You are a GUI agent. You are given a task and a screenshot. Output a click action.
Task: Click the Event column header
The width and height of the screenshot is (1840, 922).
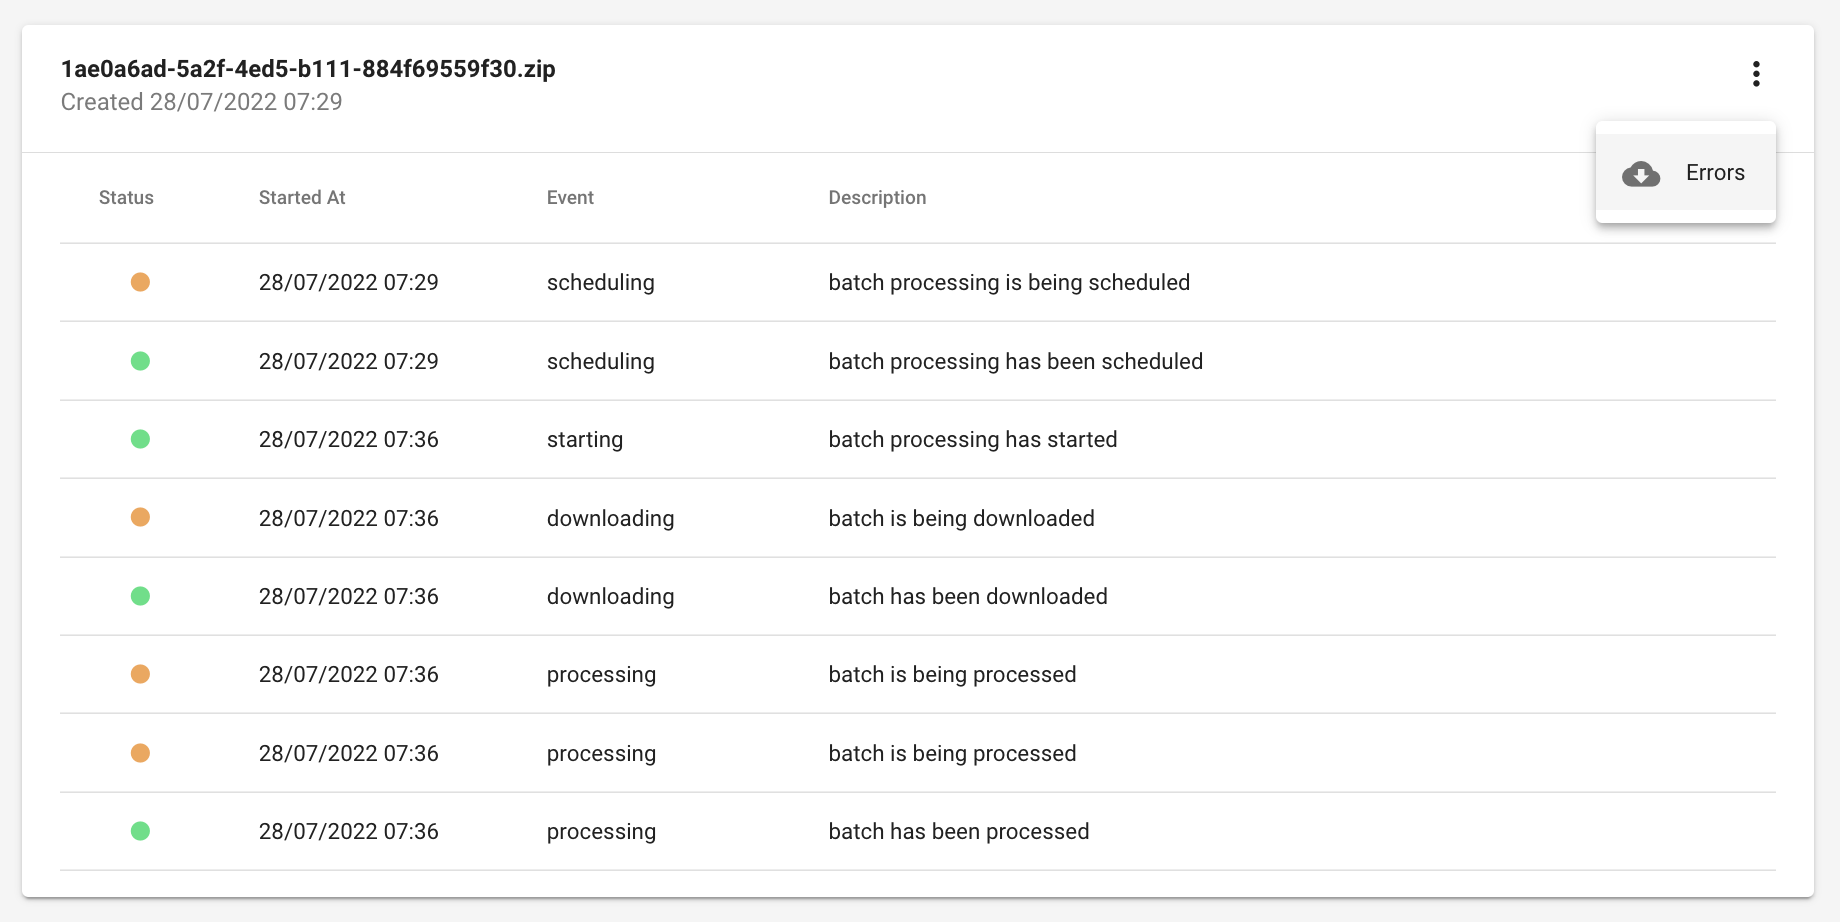point(570,198)
